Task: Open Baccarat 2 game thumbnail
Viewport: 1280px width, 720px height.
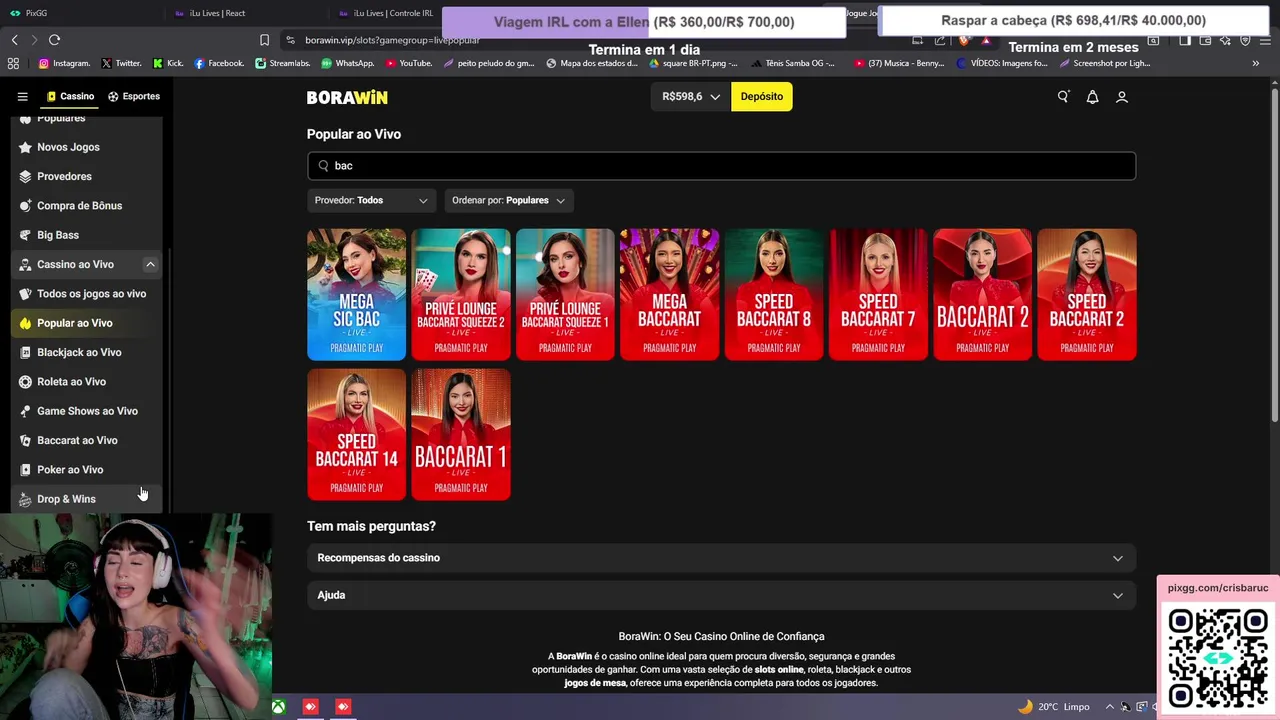Action: [x=983, y=294]
